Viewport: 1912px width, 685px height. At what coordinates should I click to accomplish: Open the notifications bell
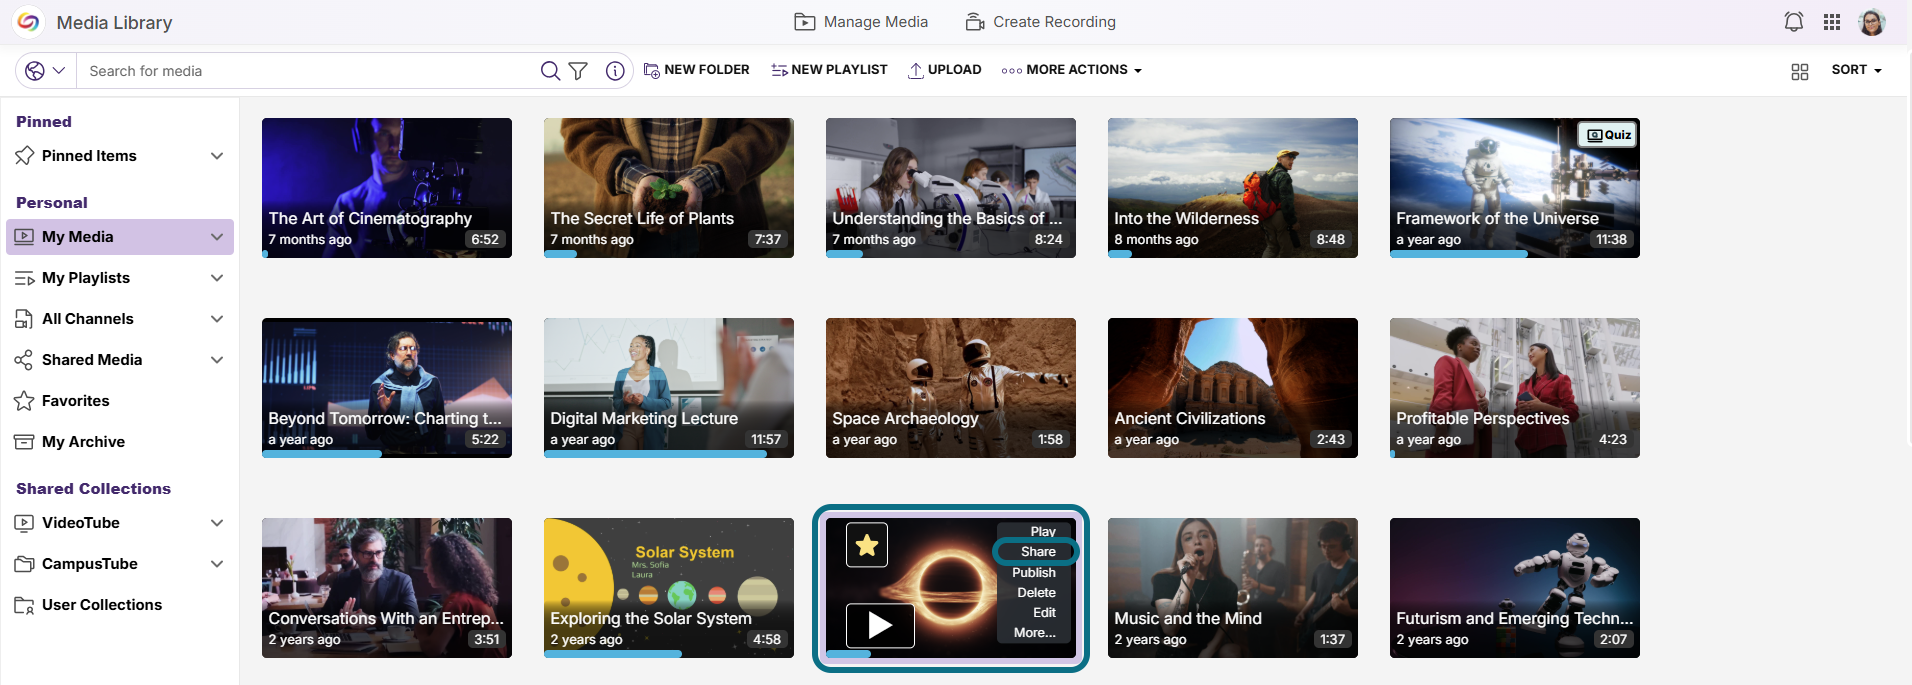coord(1794,22)
